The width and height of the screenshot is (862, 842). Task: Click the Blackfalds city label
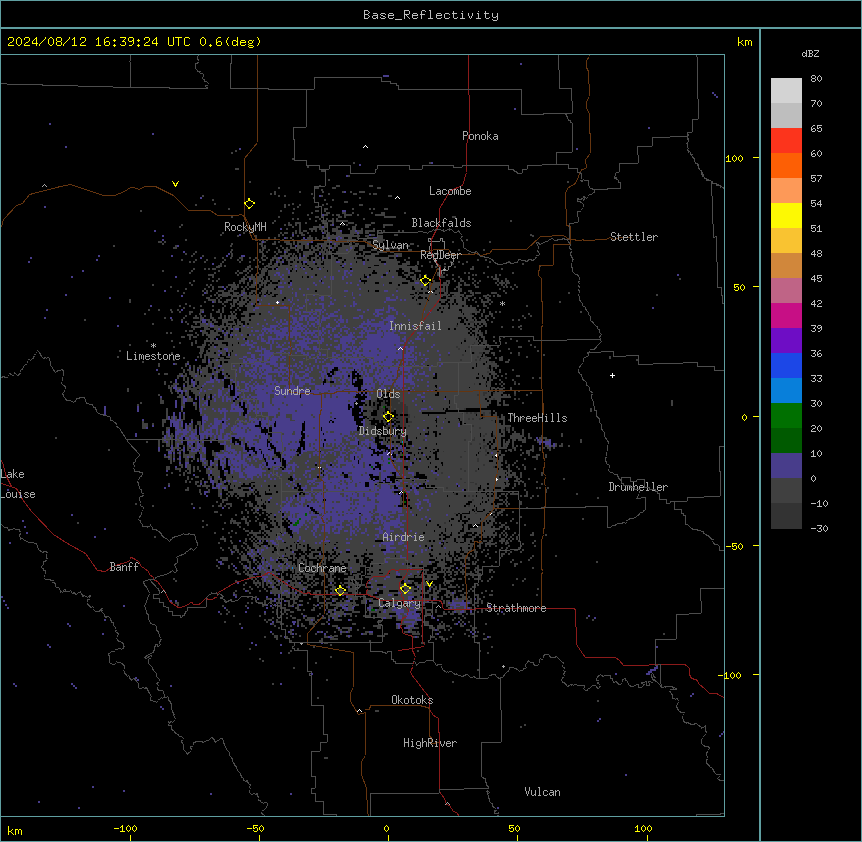click(x=441, y=223)
